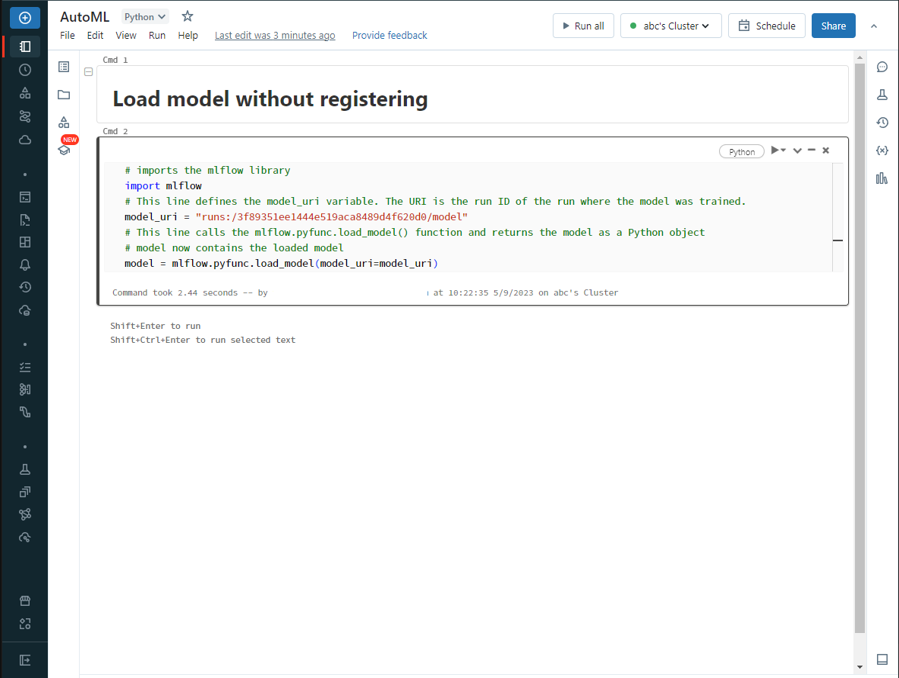Open the workspace folder browser icon
The image size is (899, 678).
(64, 95)
